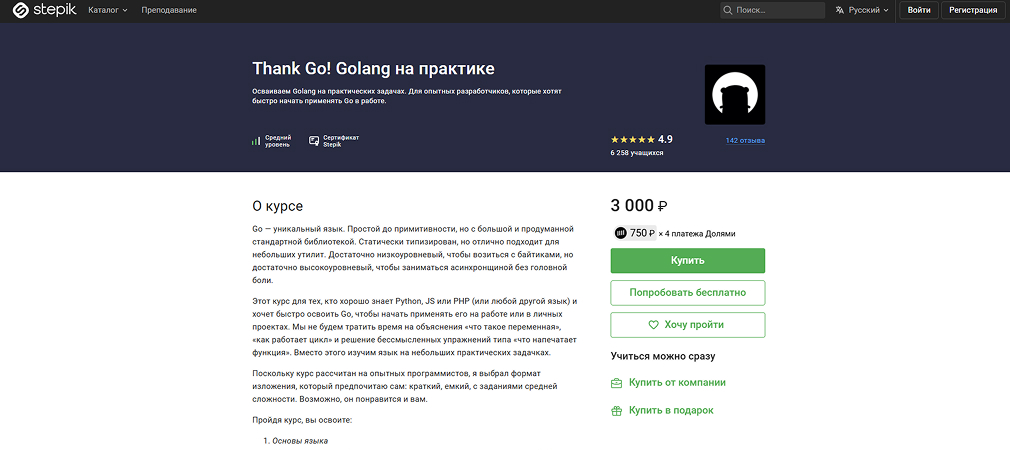Screen dimensions: 1010x450
Task: Click the Средний уровень bars icon
Action: (x=256, y=141)
